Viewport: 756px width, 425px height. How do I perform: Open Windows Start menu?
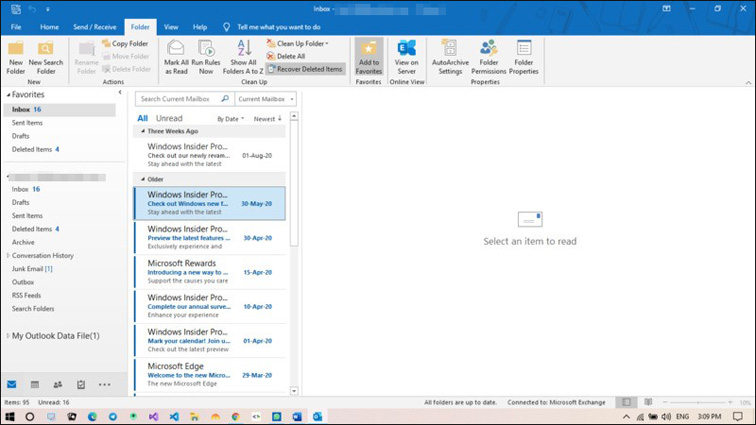click(10, 416)
